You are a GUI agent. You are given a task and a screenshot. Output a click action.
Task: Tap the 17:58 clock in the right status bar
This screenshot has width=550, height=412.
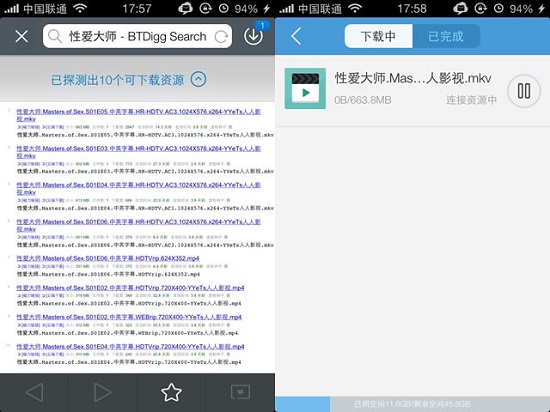pyautogui.click(x=412, y=8)
